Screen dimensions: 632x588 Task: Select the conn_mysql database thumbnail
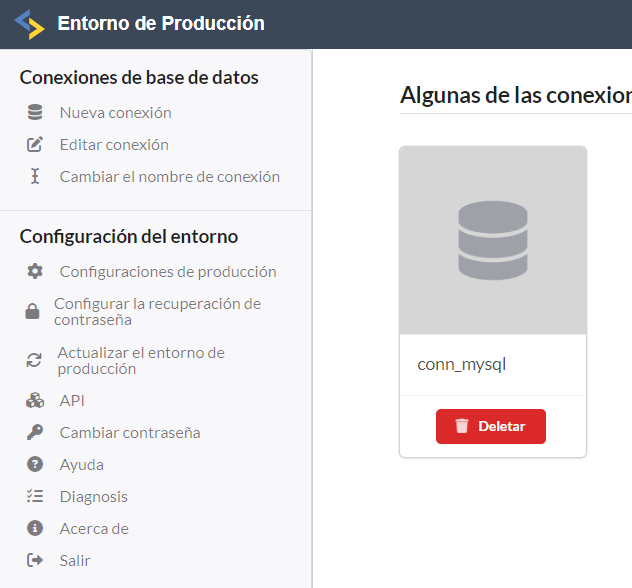coord(492,240)
